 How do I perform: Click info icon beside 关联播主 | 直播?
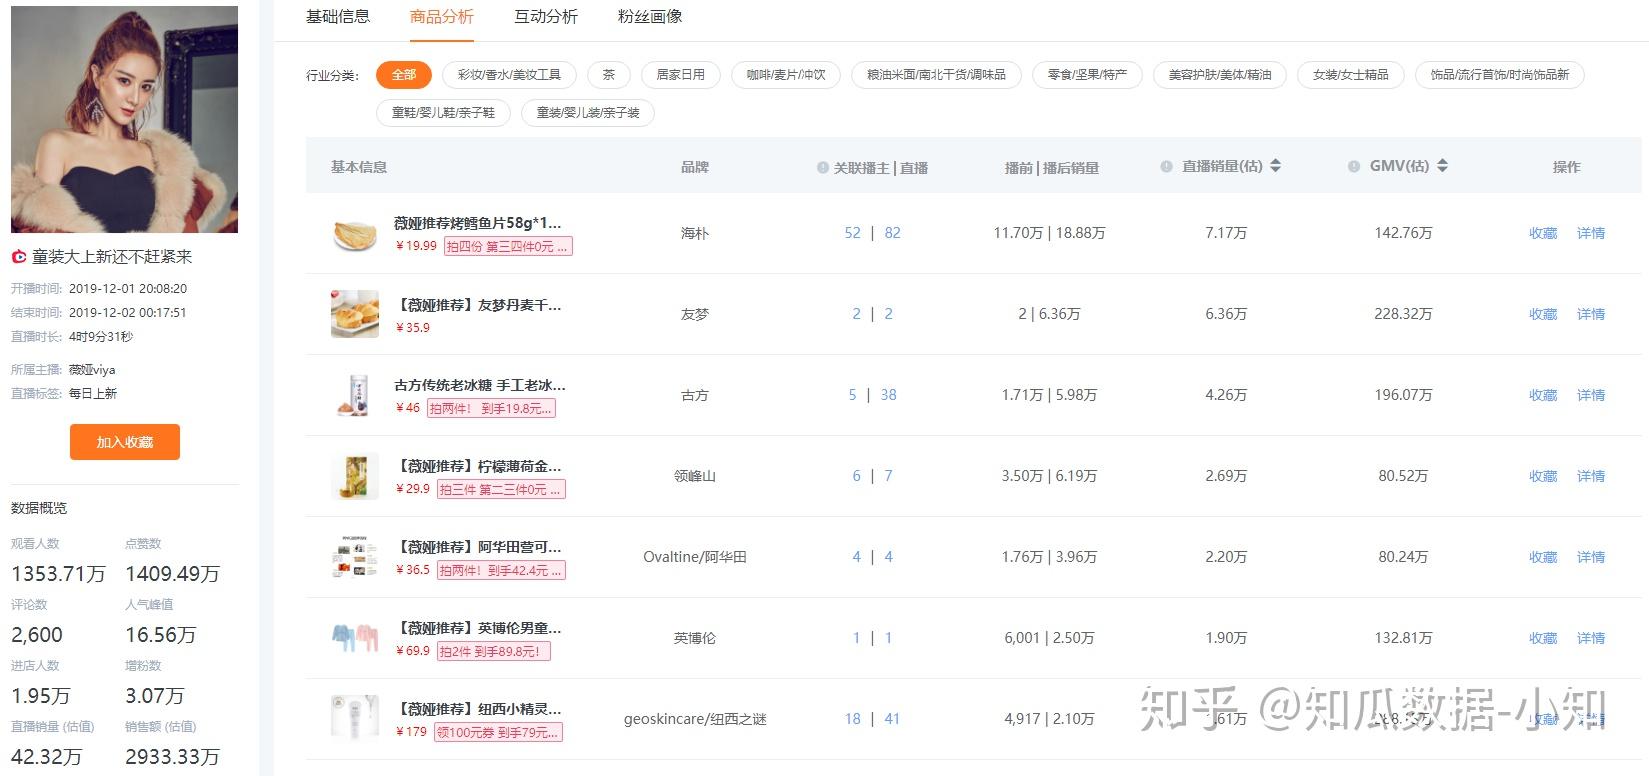[x=823, y=168]
